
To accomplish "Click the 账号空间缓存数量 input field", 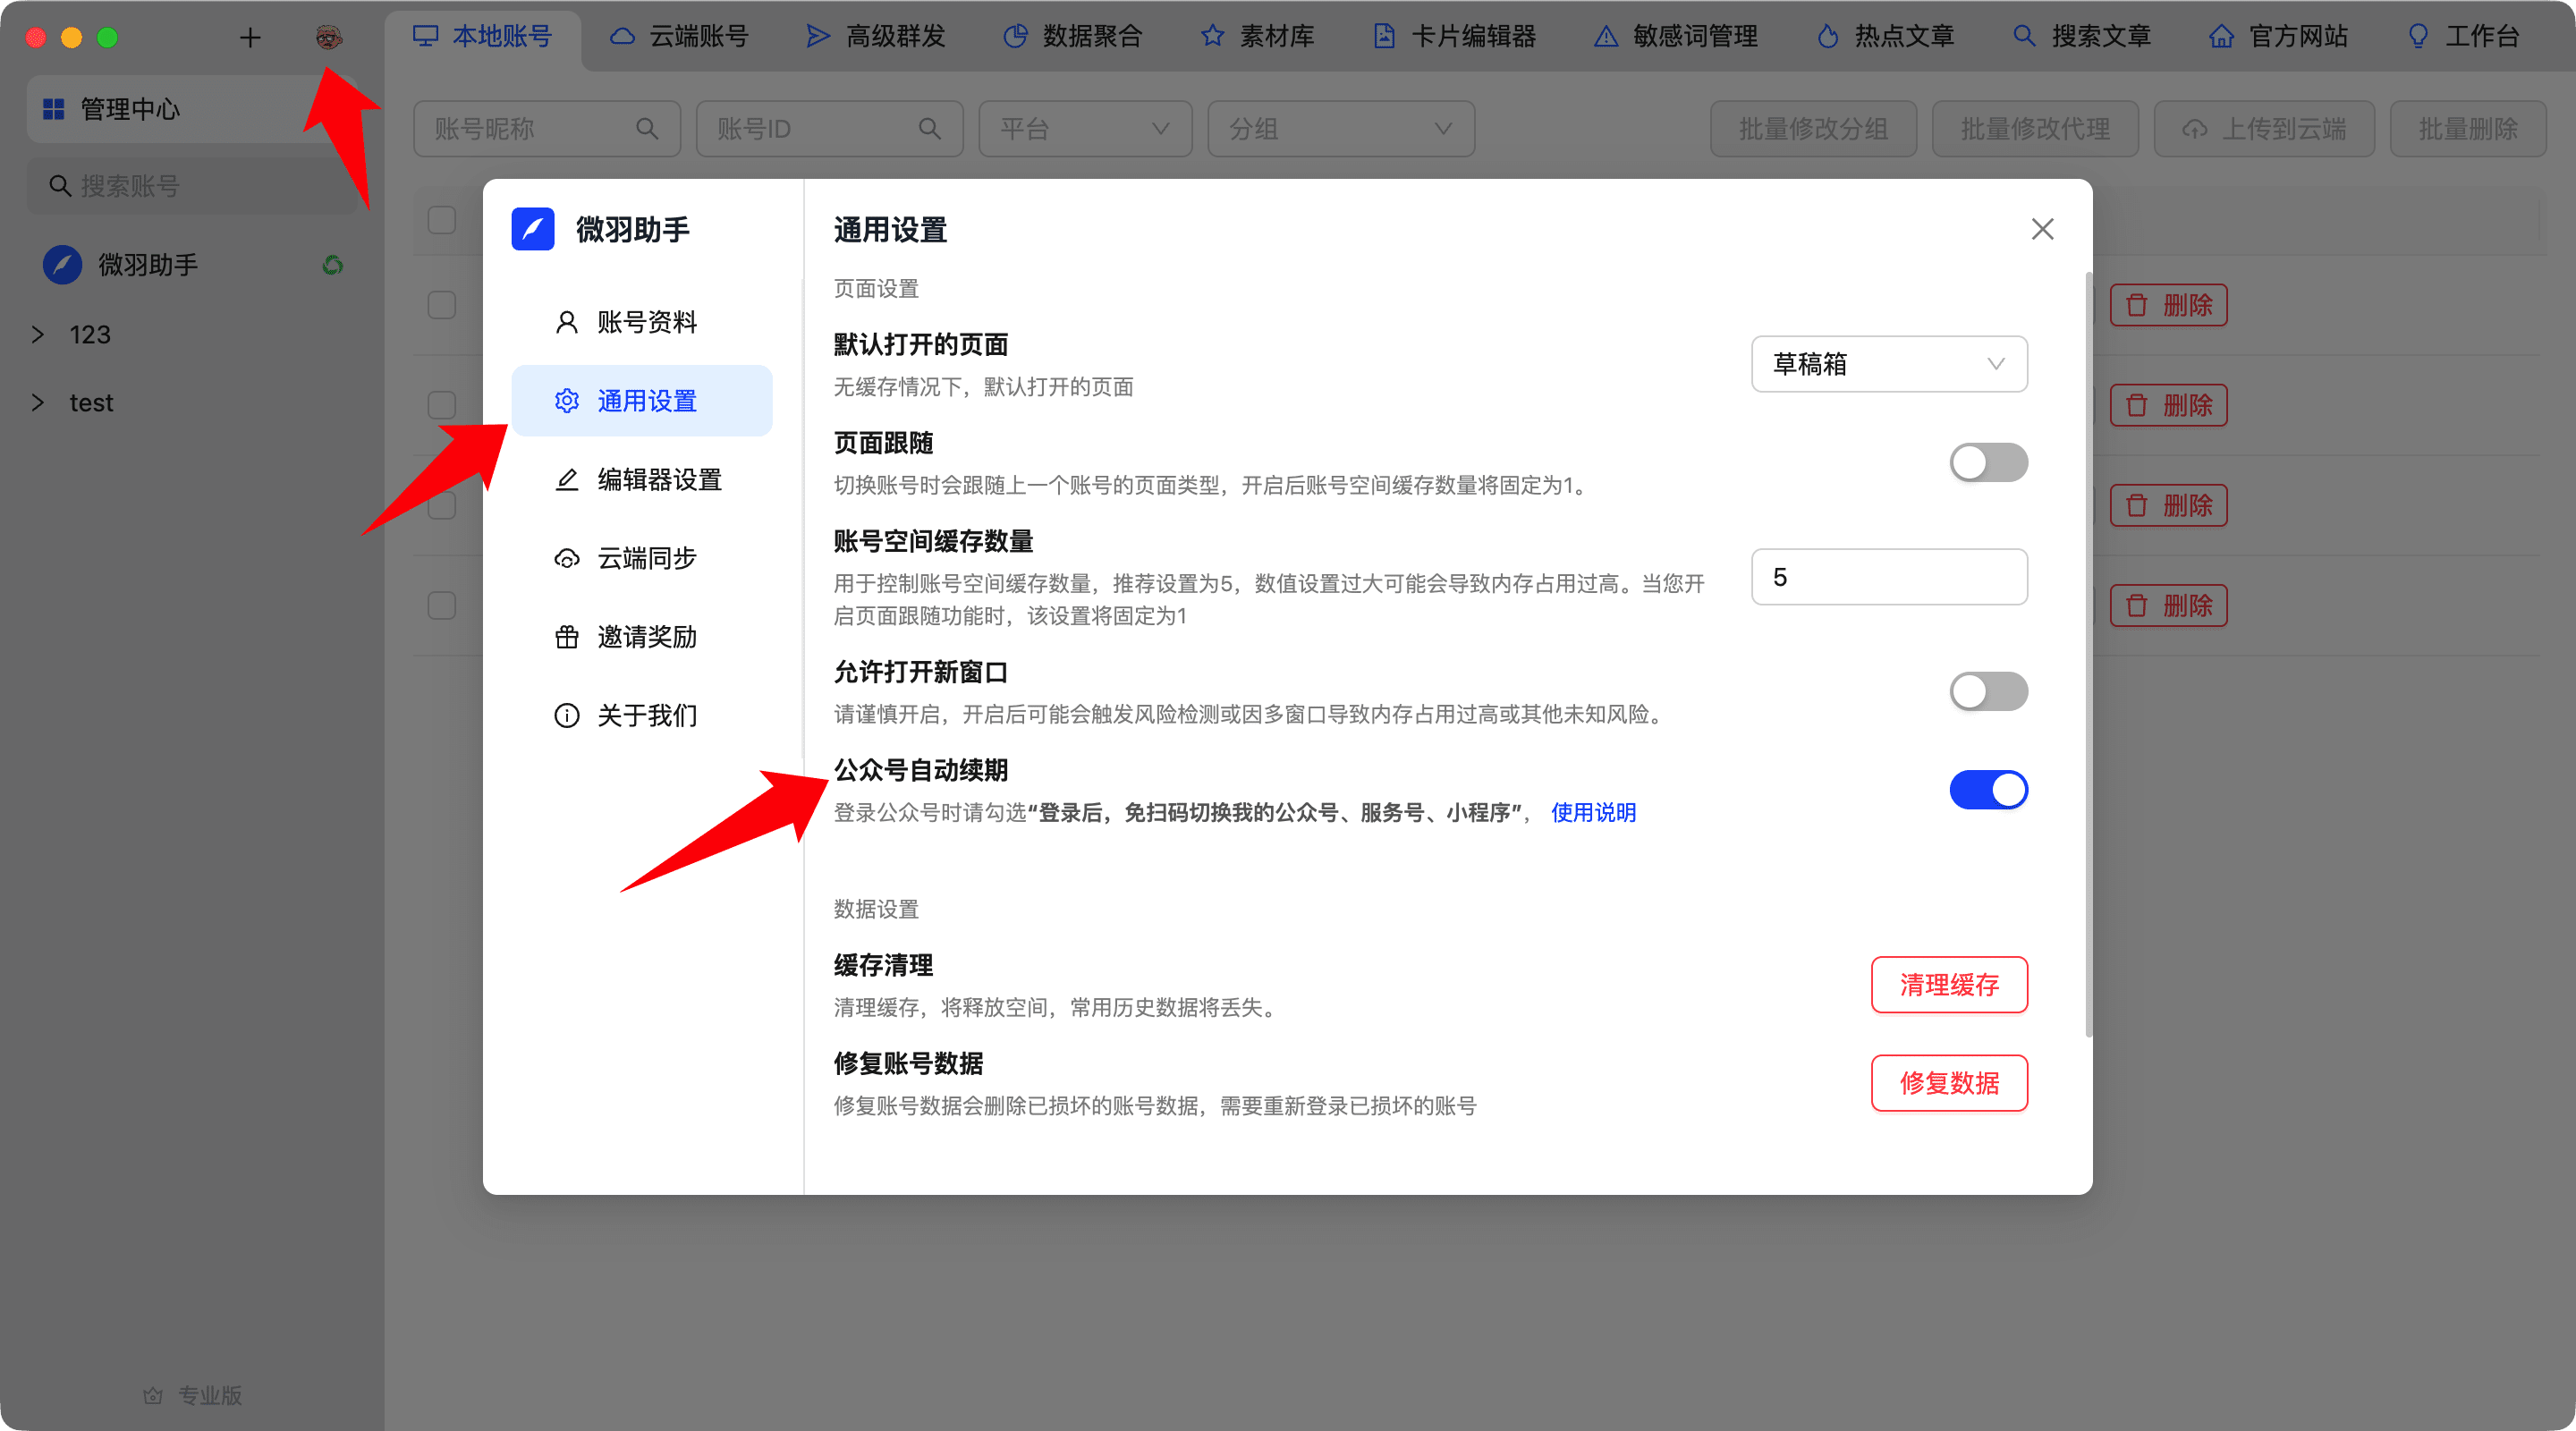I will pyautogui.click(x=1888, y=577).
